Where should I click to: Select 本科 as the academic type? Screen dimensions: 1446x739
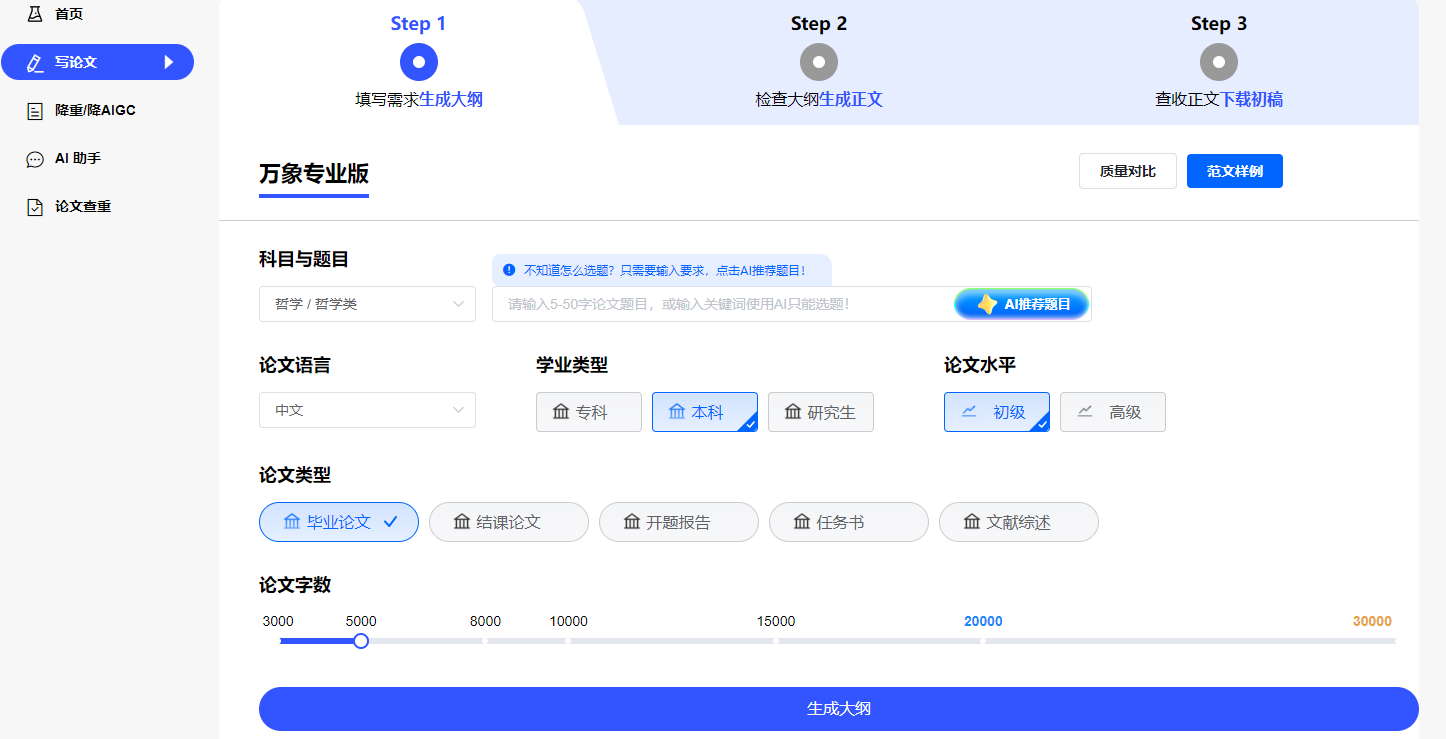pos(705,412)
